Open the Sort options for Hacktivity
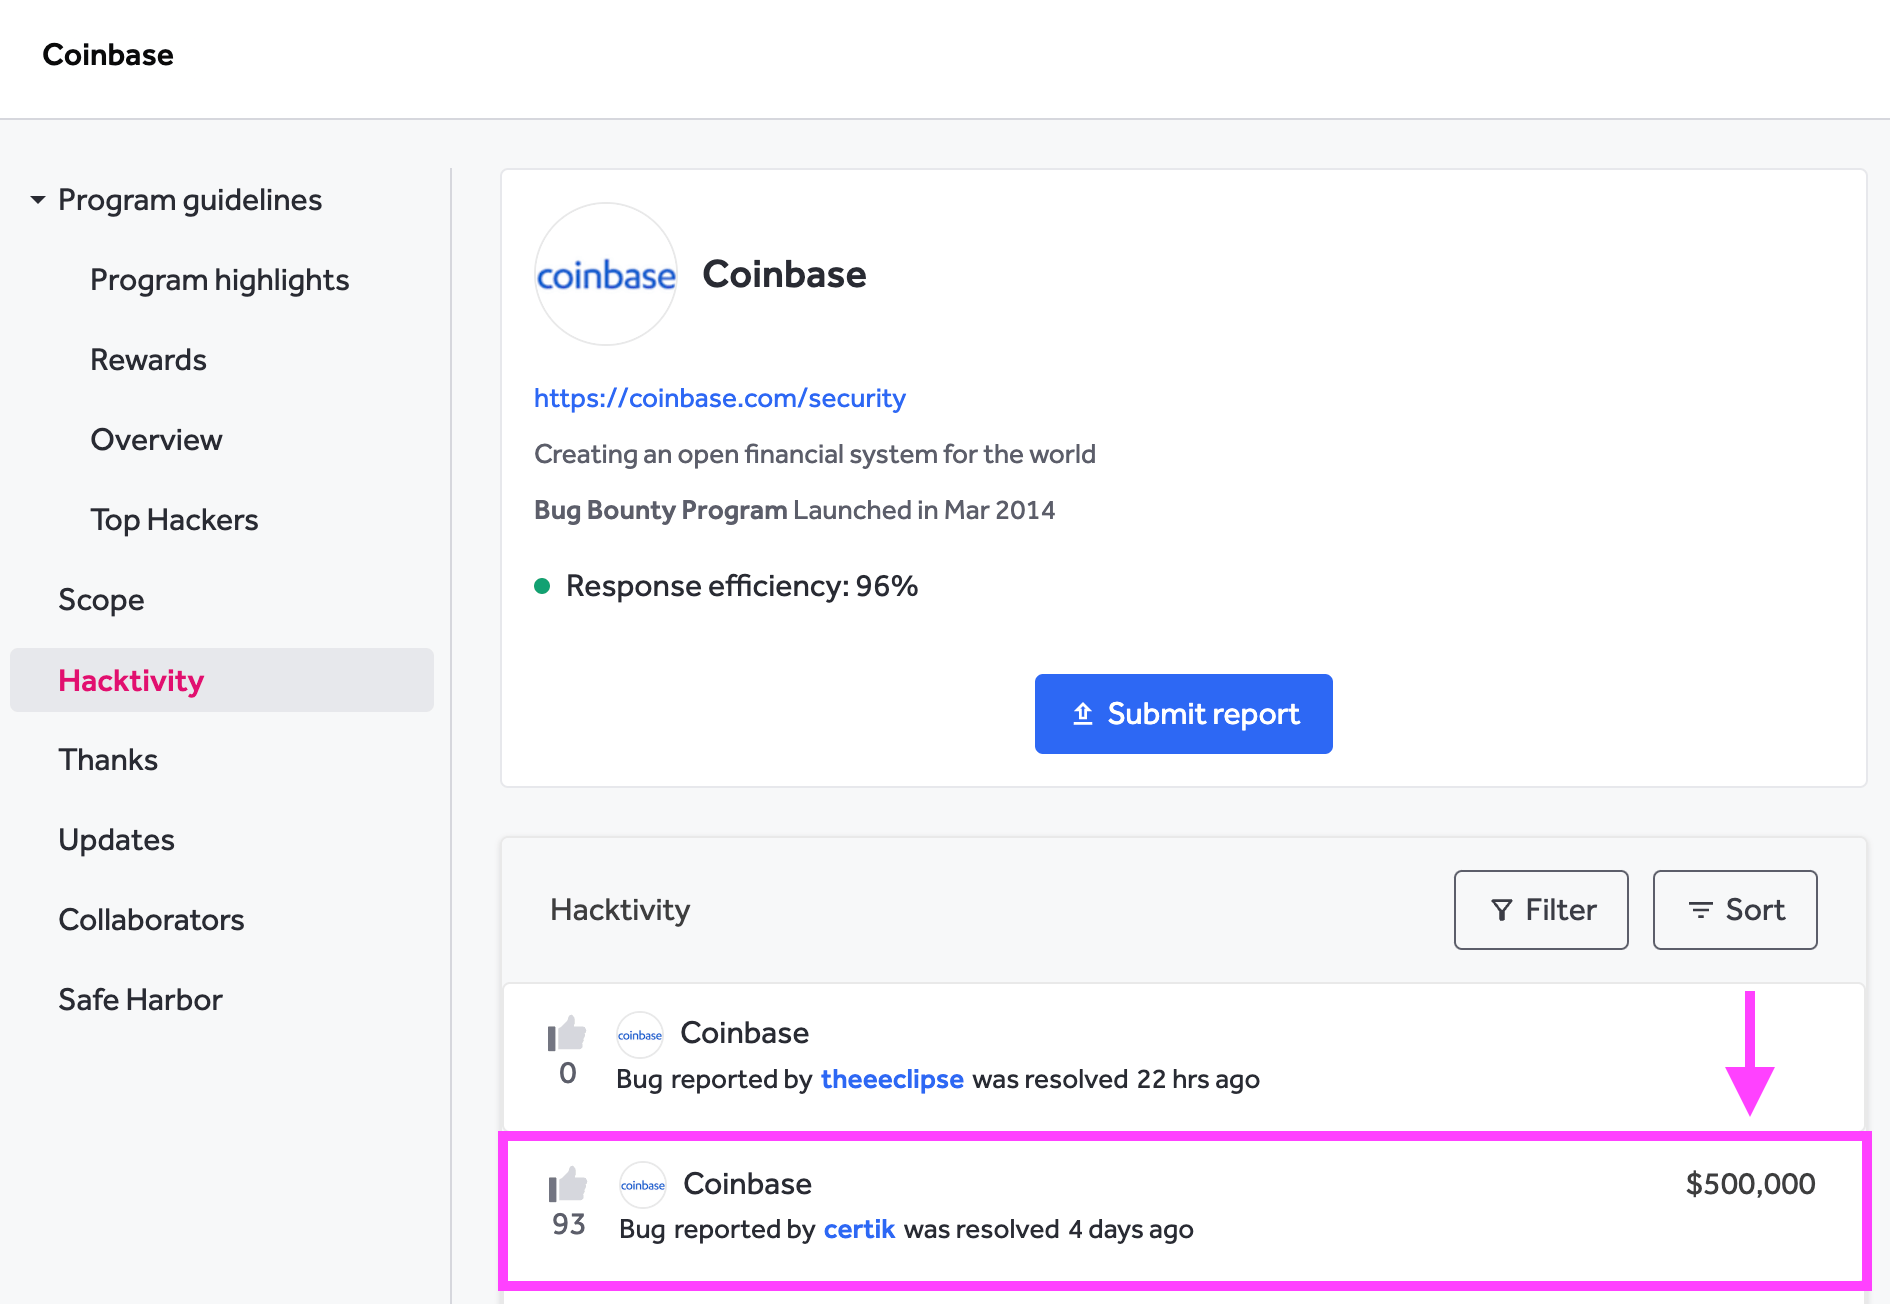Image resolution: width=1890 pixels, height=1304 pixels. [1735, 910]
